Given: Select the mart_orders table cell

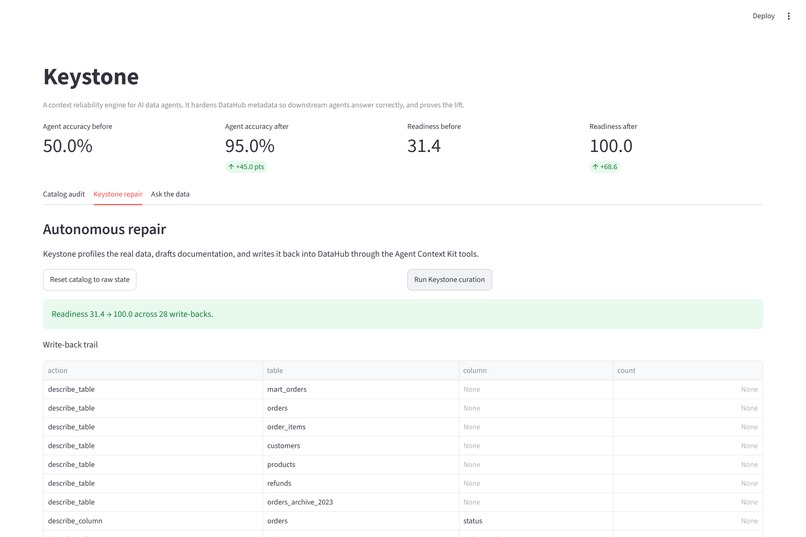Looking at the screenshot, I should tap(361, 390).
